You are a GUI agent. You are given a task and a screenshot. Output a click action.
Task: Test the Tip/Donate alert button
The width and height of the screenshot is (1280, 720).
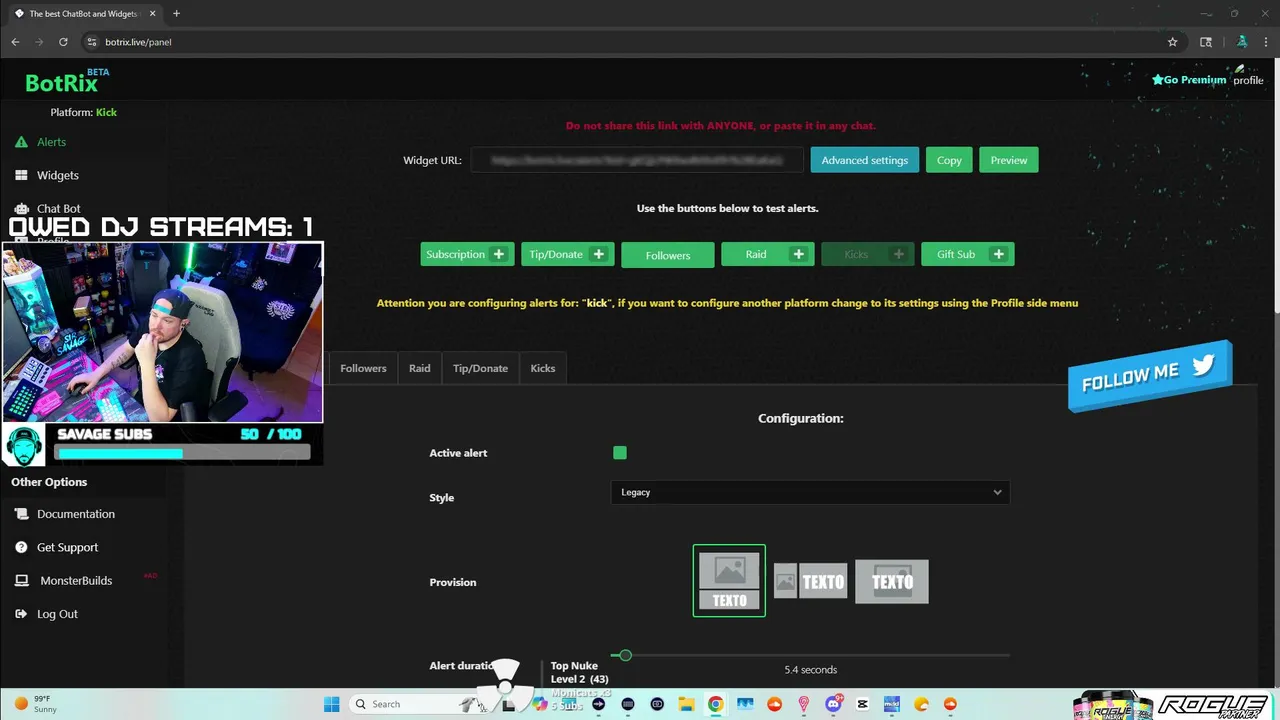[x=568, y=254]
